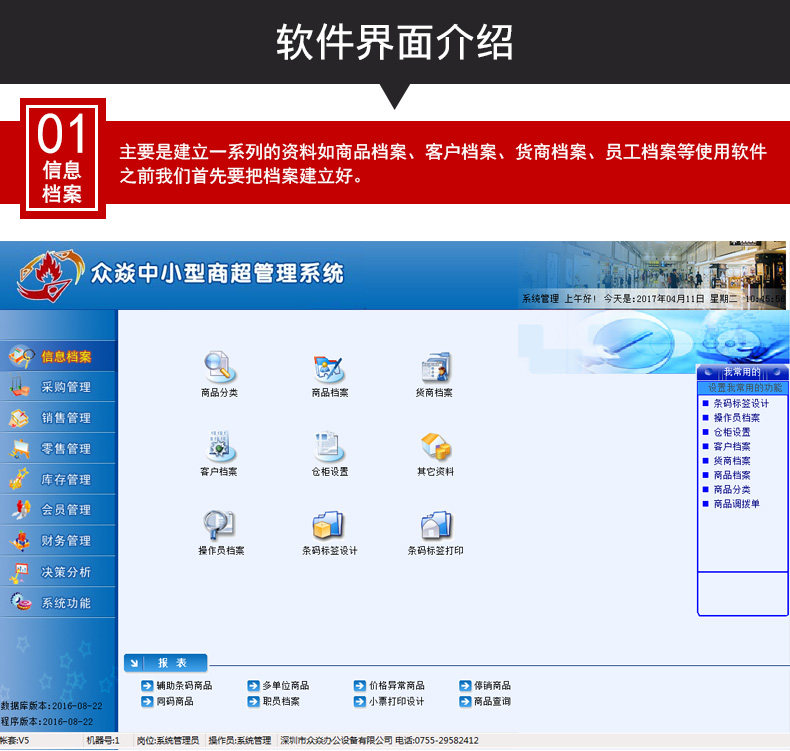
Task: Click the 决策分析 sidebar icon
Action: pos(19,572)
